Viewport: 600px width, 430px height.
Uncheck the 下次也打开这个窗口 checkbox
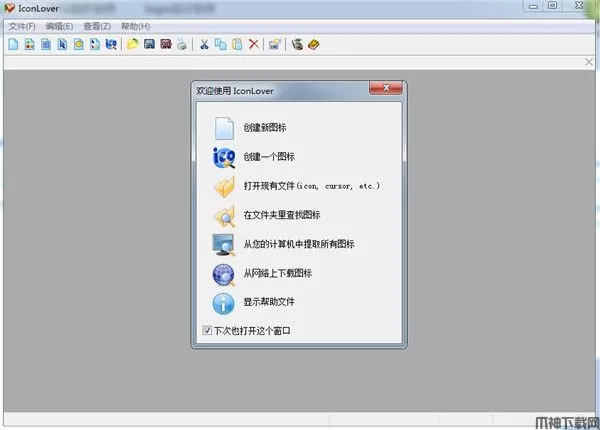pyautogui.click(x=207, y=329)
